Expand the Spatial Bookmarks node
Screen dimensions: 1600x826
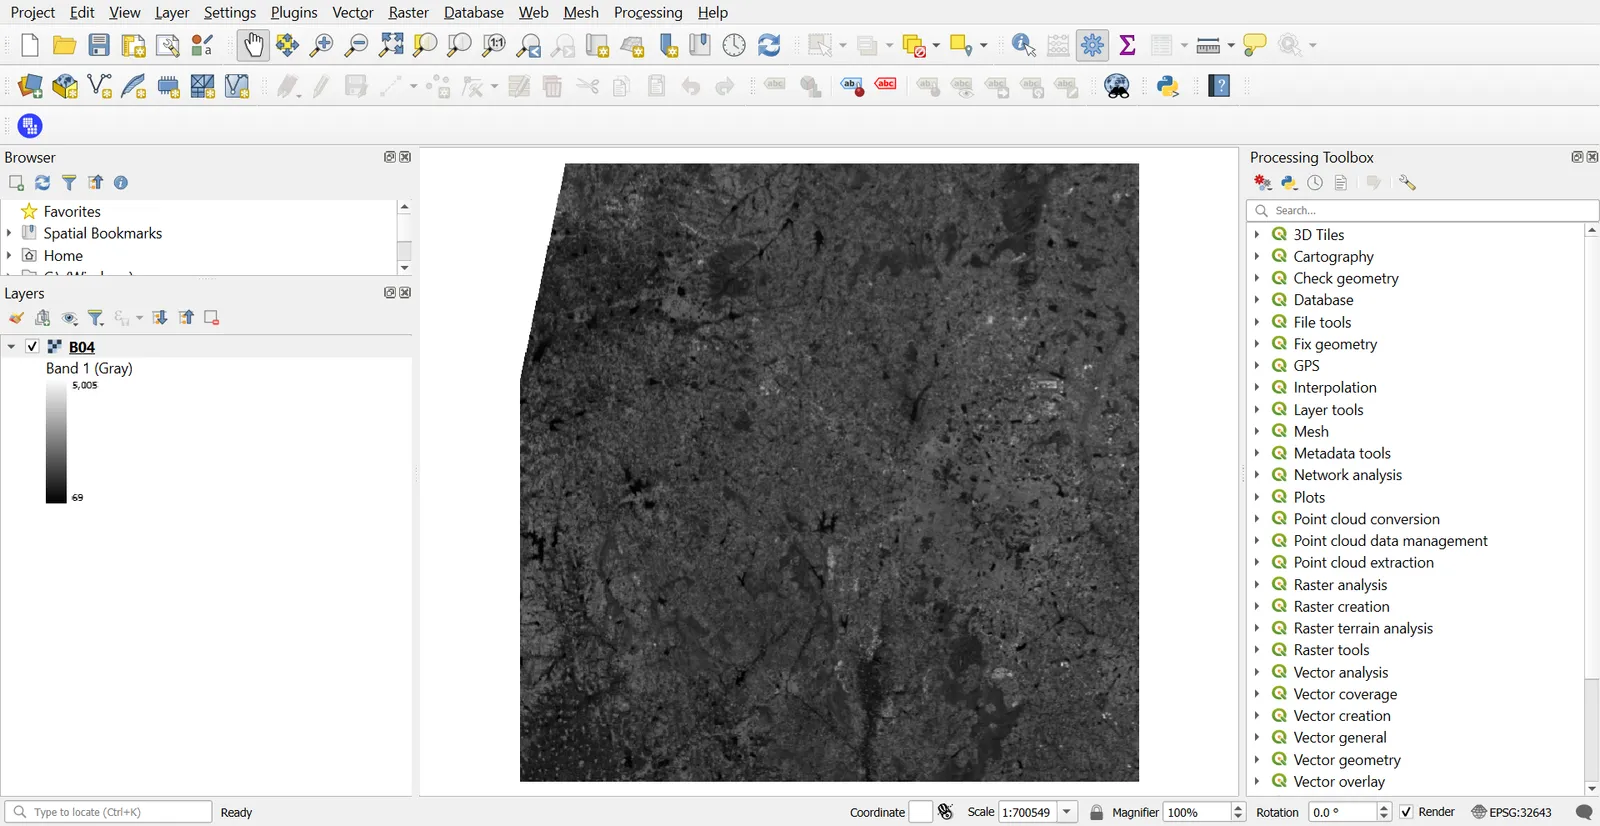click(9, 233)
